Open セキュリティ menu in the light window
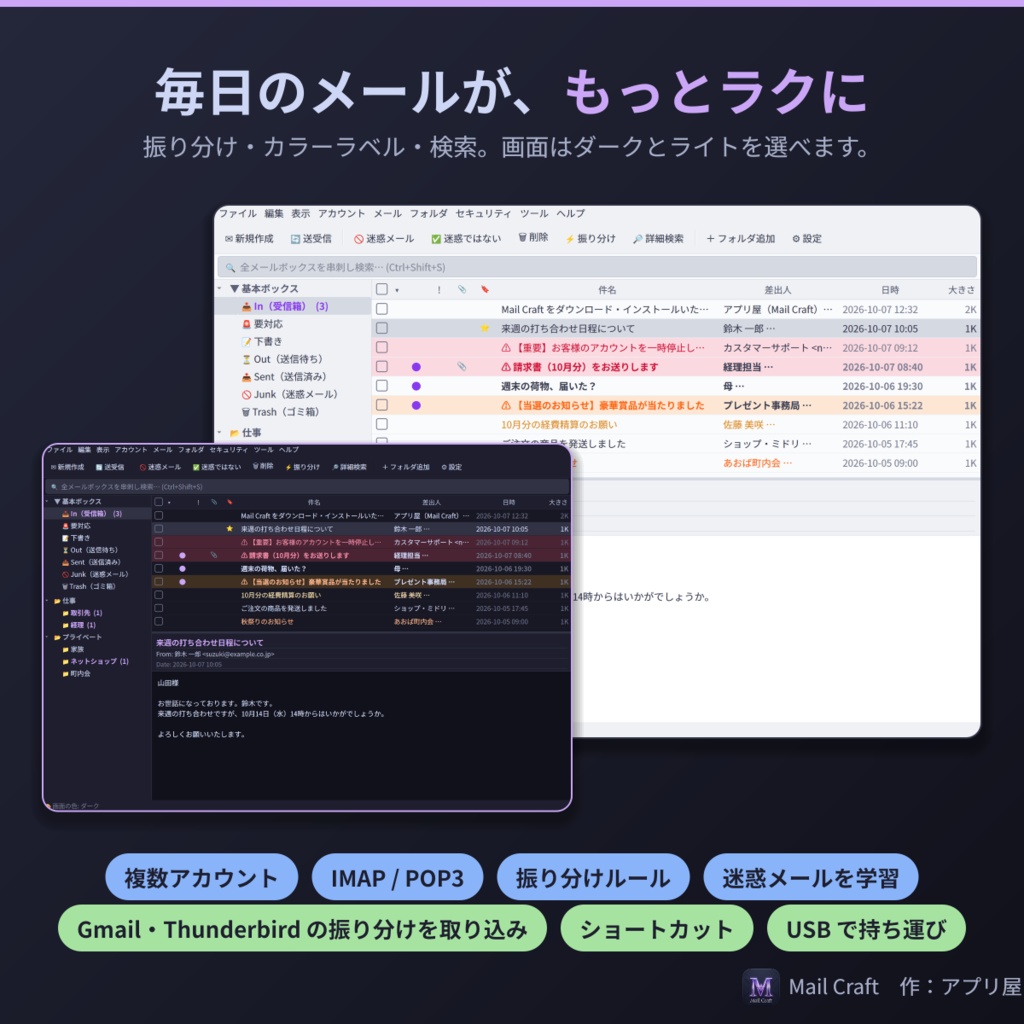 [483, 214]
